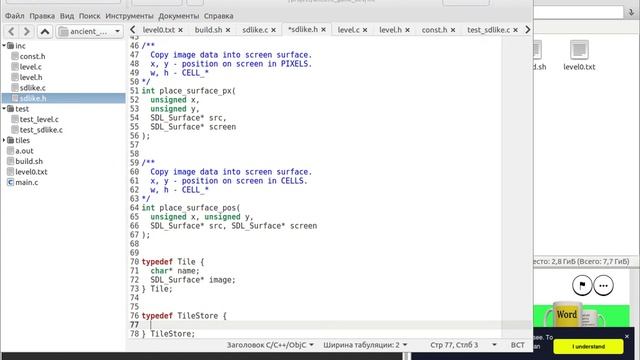Collapse the test folder in tree
The image size is (640, 360).
pyautogui.click(x=4, y=109)
